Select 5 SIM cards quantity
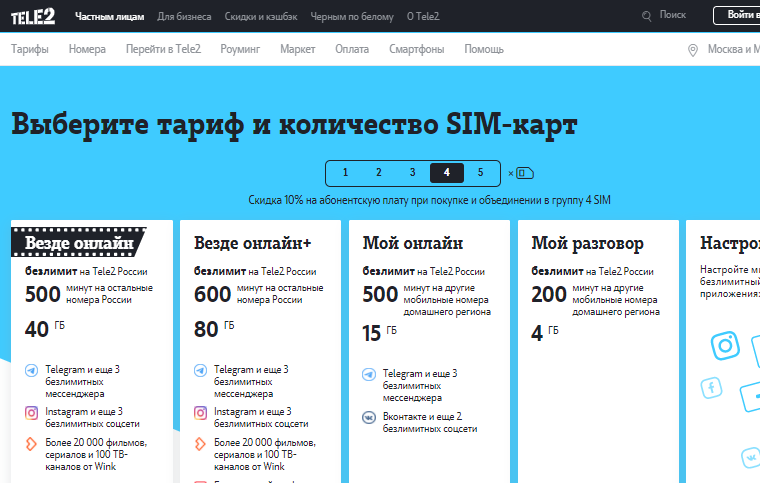 tap(480, 172)
